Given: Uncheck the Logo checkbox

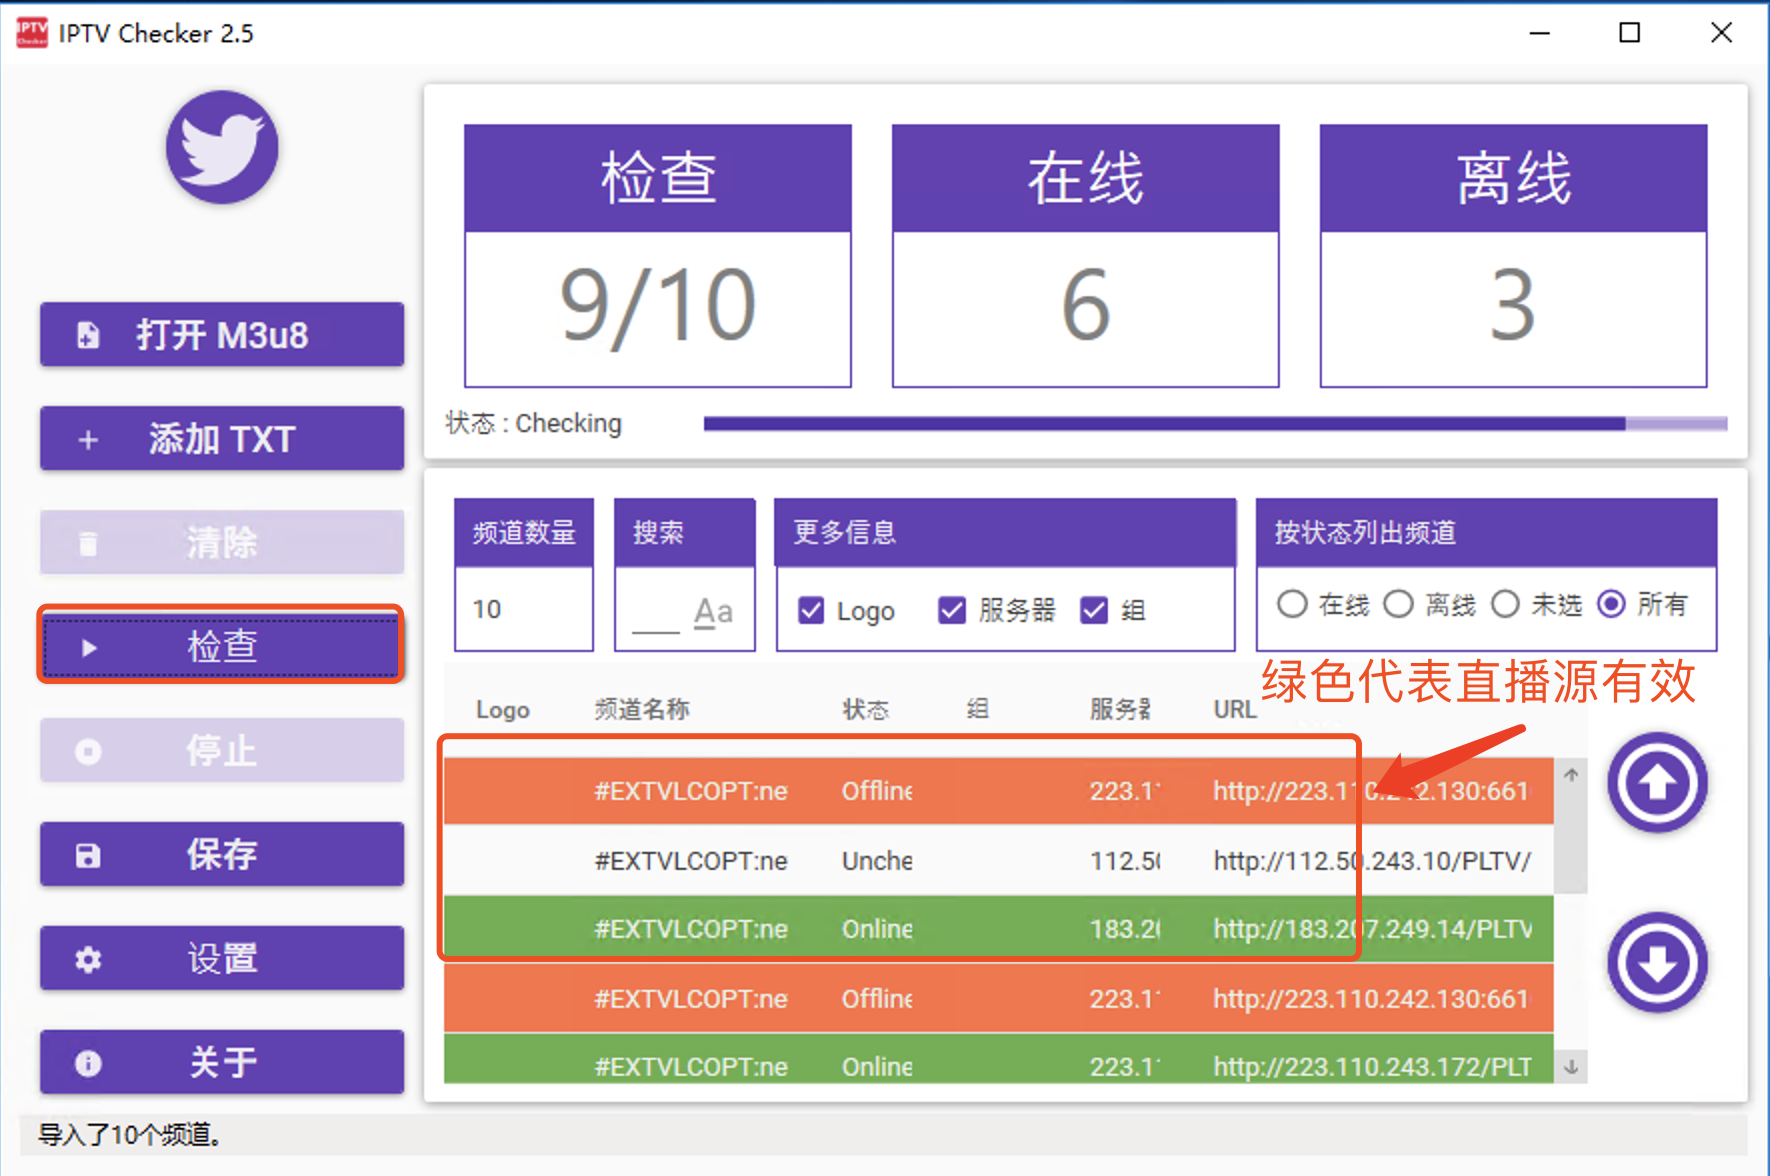Looking at the screenshot, I should (810, 610).
